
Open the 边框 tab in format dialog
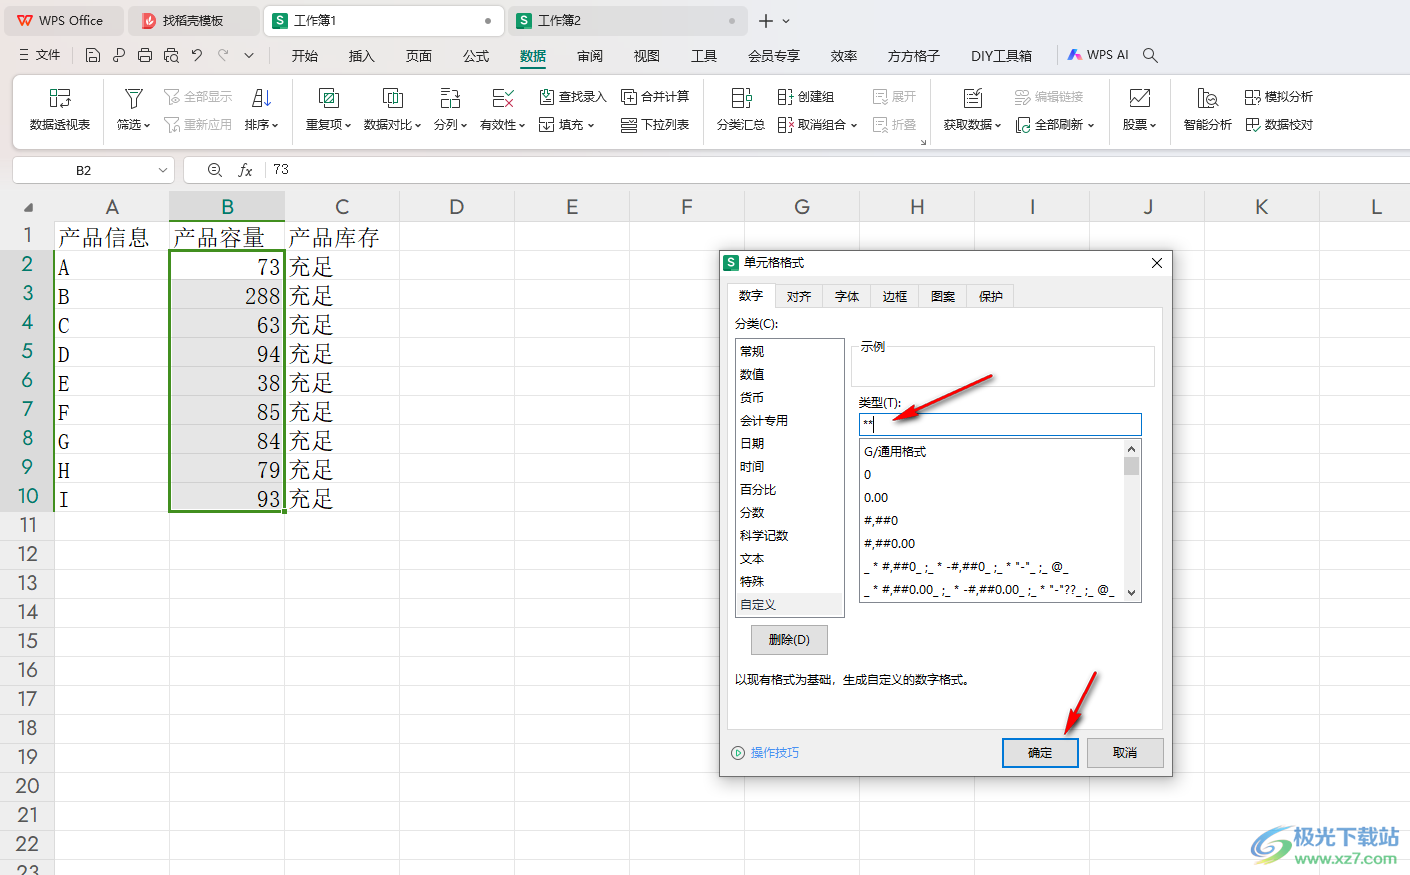pyautogui.click(x=895, y=296)
